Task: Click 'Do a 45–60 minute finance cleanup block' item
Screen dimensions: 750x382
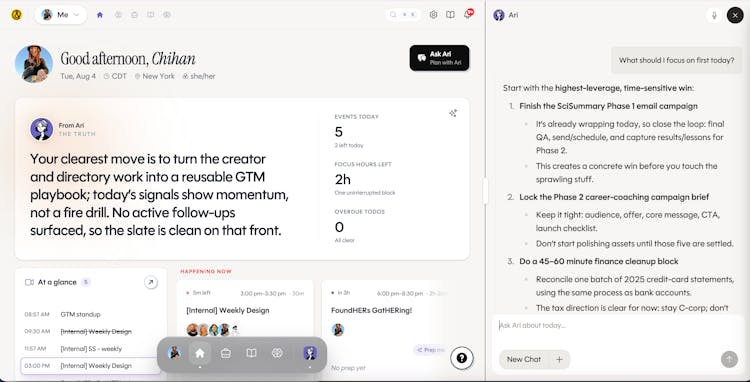Action: tap(599, 261)
